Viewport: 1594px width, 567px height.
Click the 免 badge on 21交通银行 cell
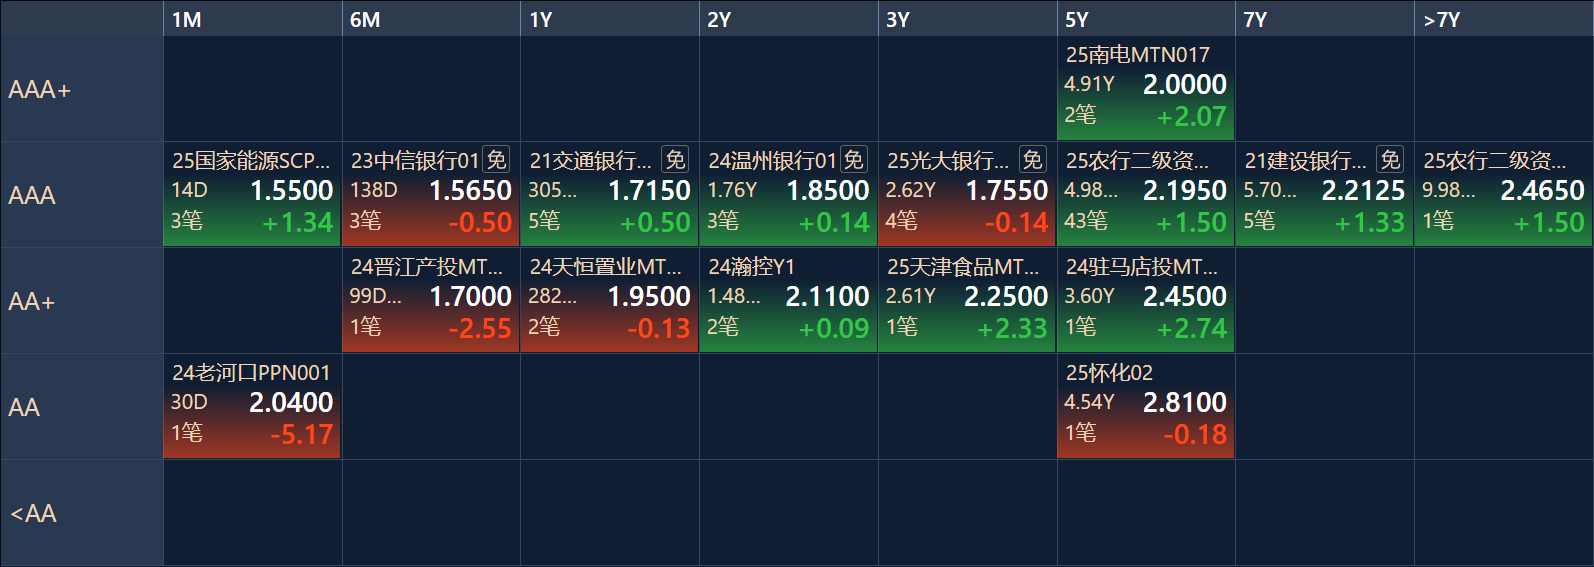click(675, 160)
